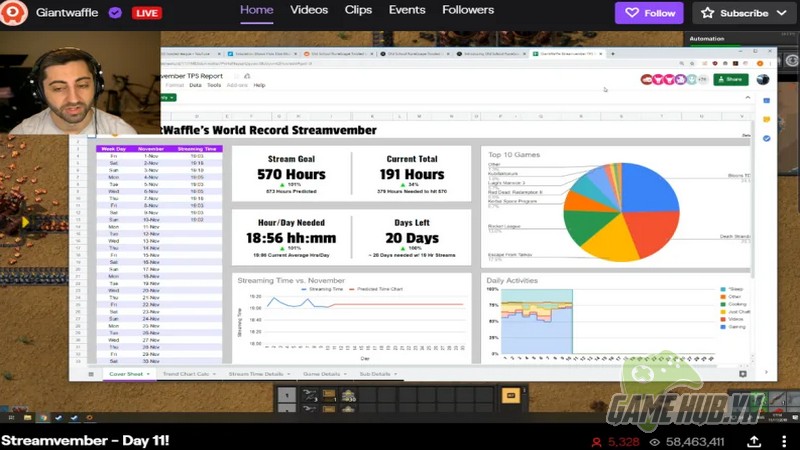Switch to the Trend Chart Calc sheet
800x450 pixels.
tap(186, 374)
